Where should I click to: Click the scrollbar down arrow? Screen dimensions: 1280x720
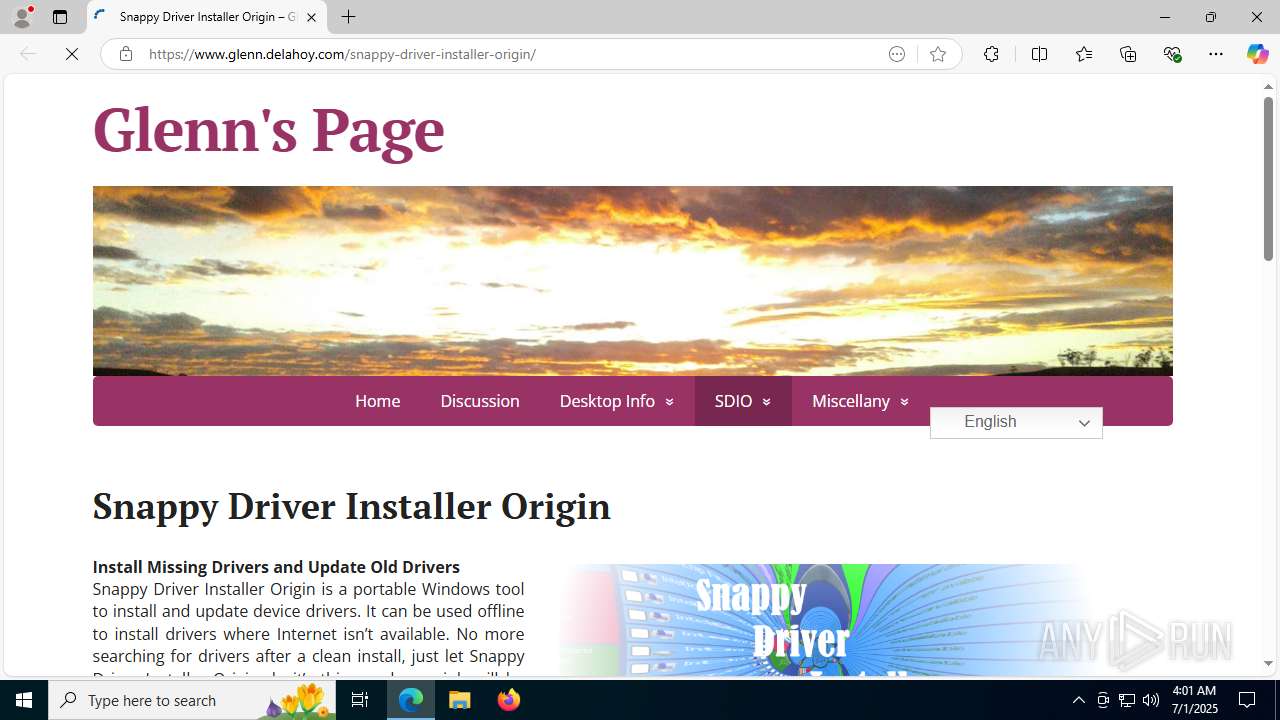1268,664
